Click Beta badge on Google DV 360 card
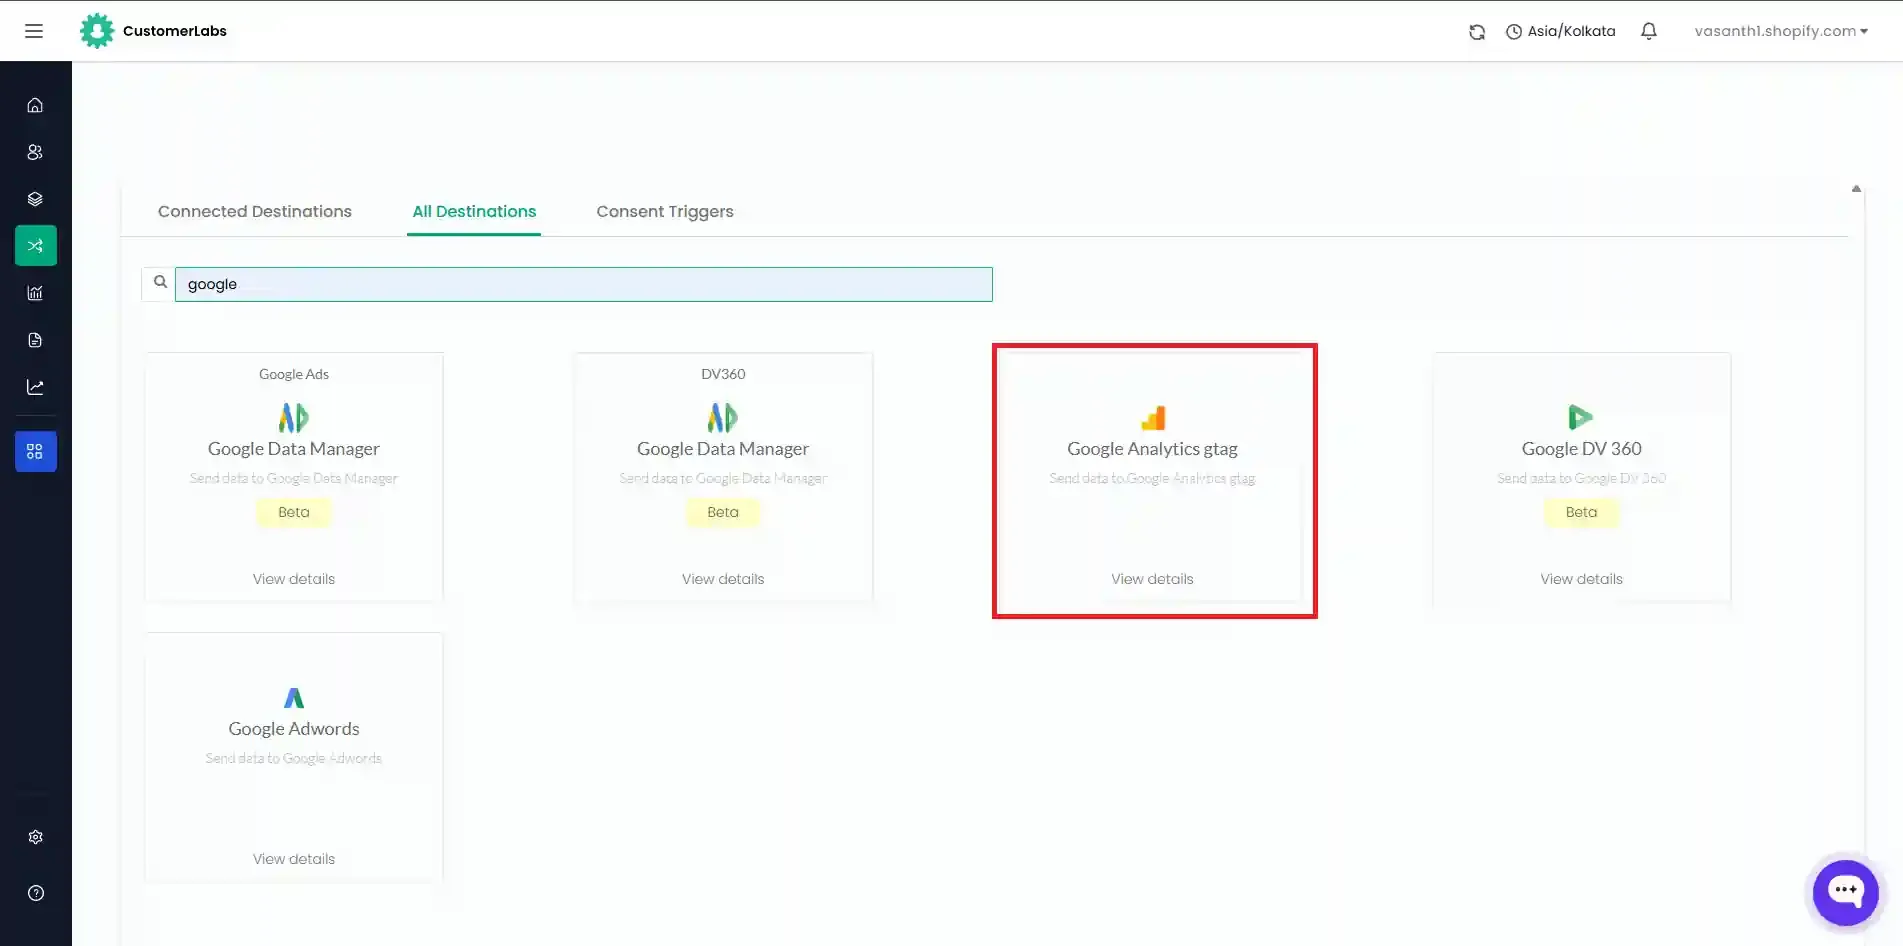 1581,512
